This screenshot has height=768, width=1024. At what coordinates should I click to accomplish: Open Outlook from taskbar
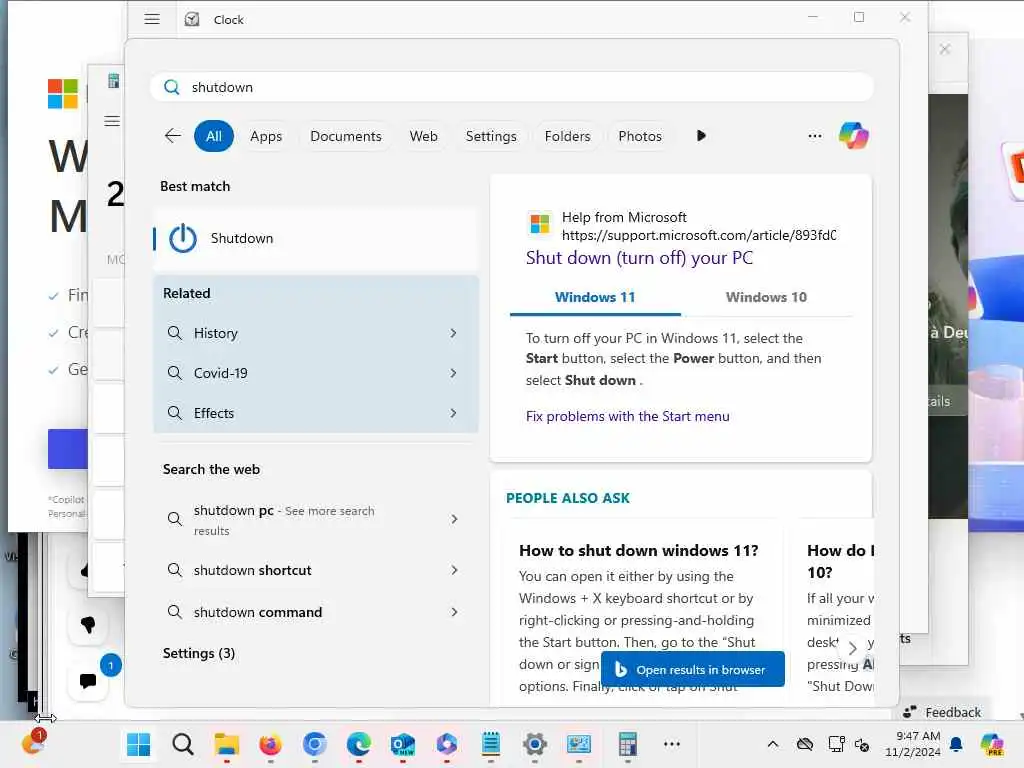(402, 744)
